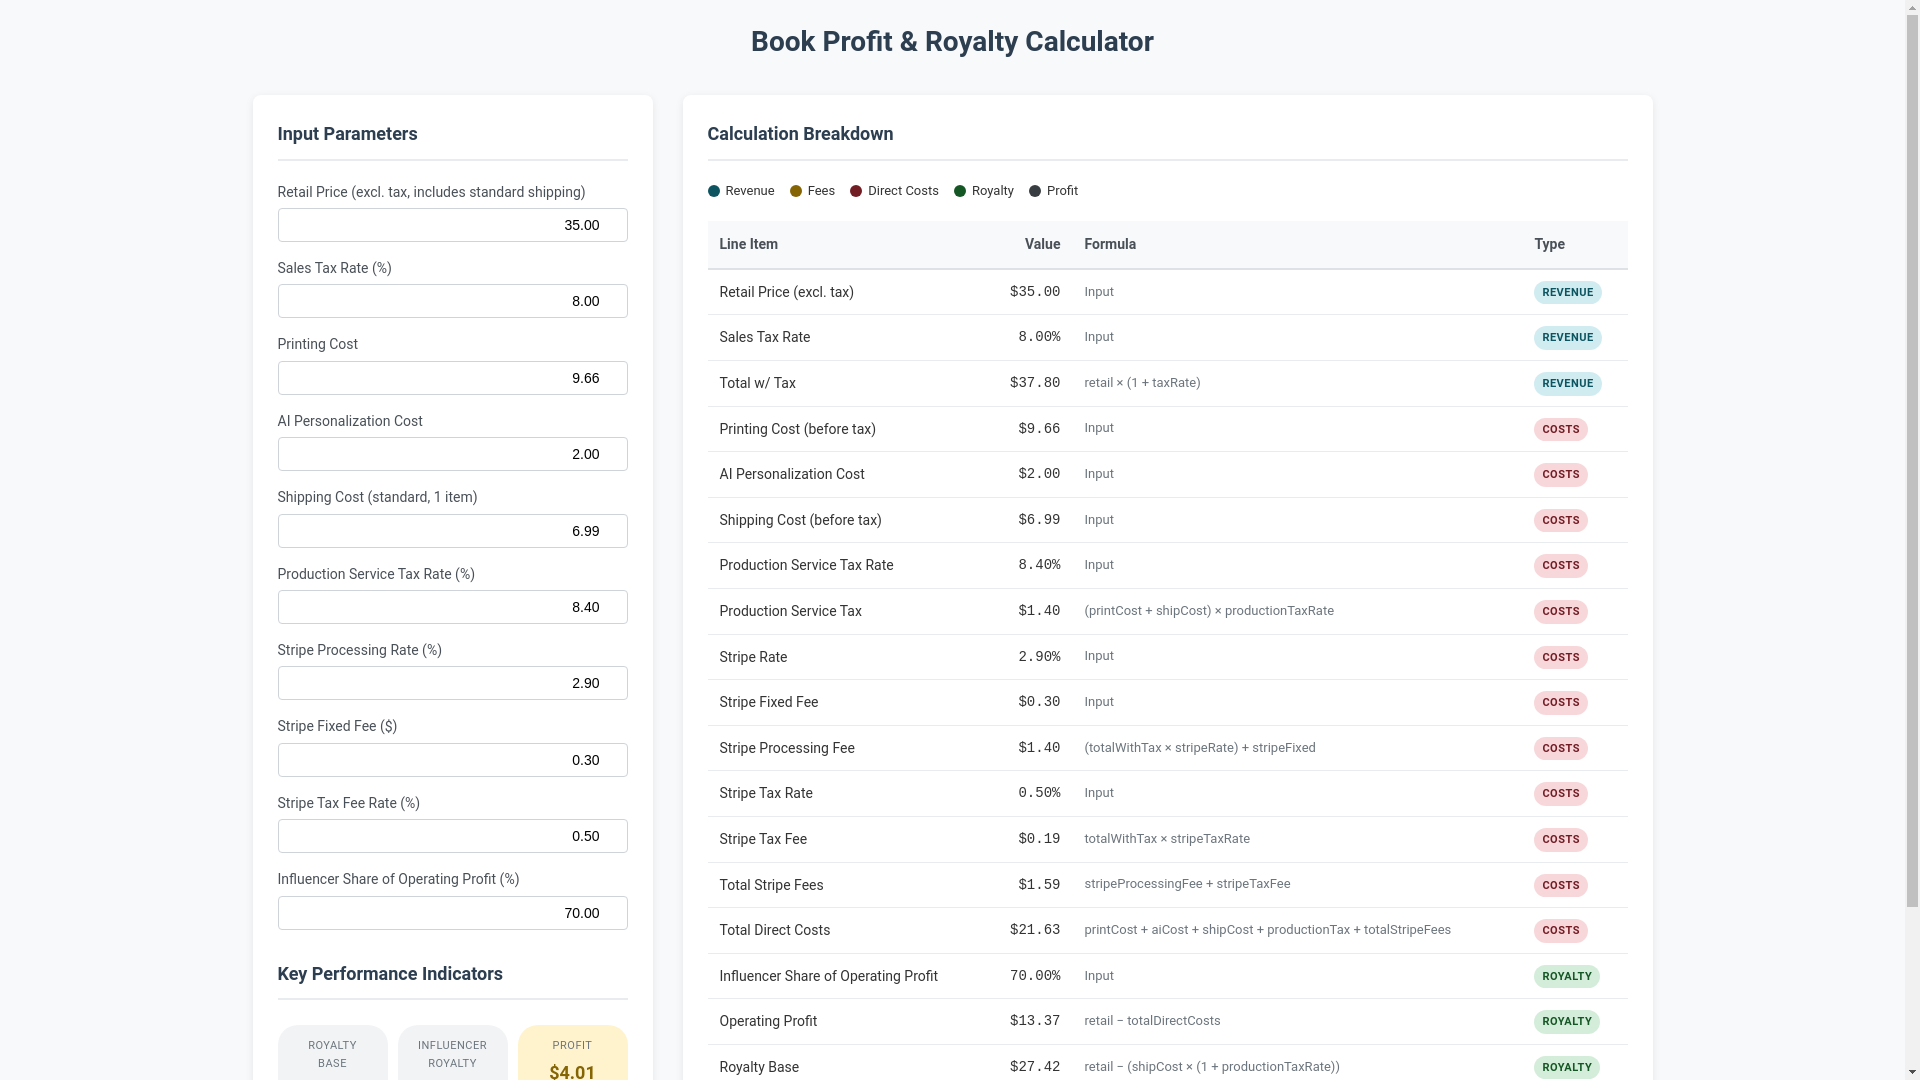This screenshot has height=1080, width=1920.
Task: Click the Shipping Cost (before tax) row label
Action: click(800, 520)
